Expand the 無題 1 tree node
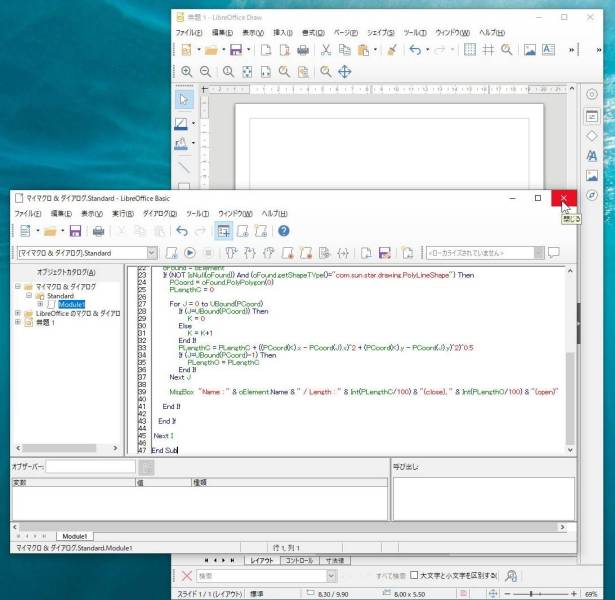 [x=18, y=322]
